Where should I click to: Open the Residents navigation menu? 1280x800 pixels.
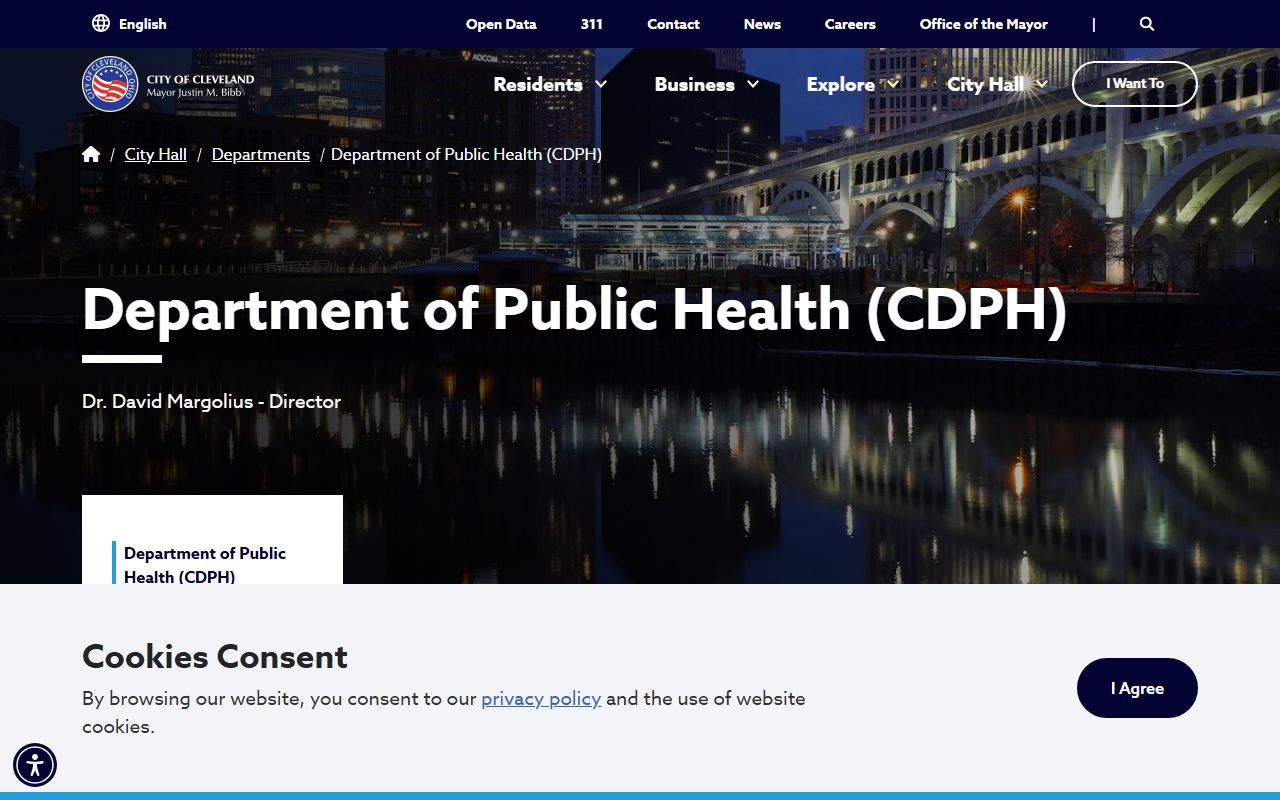pos(538,85)
